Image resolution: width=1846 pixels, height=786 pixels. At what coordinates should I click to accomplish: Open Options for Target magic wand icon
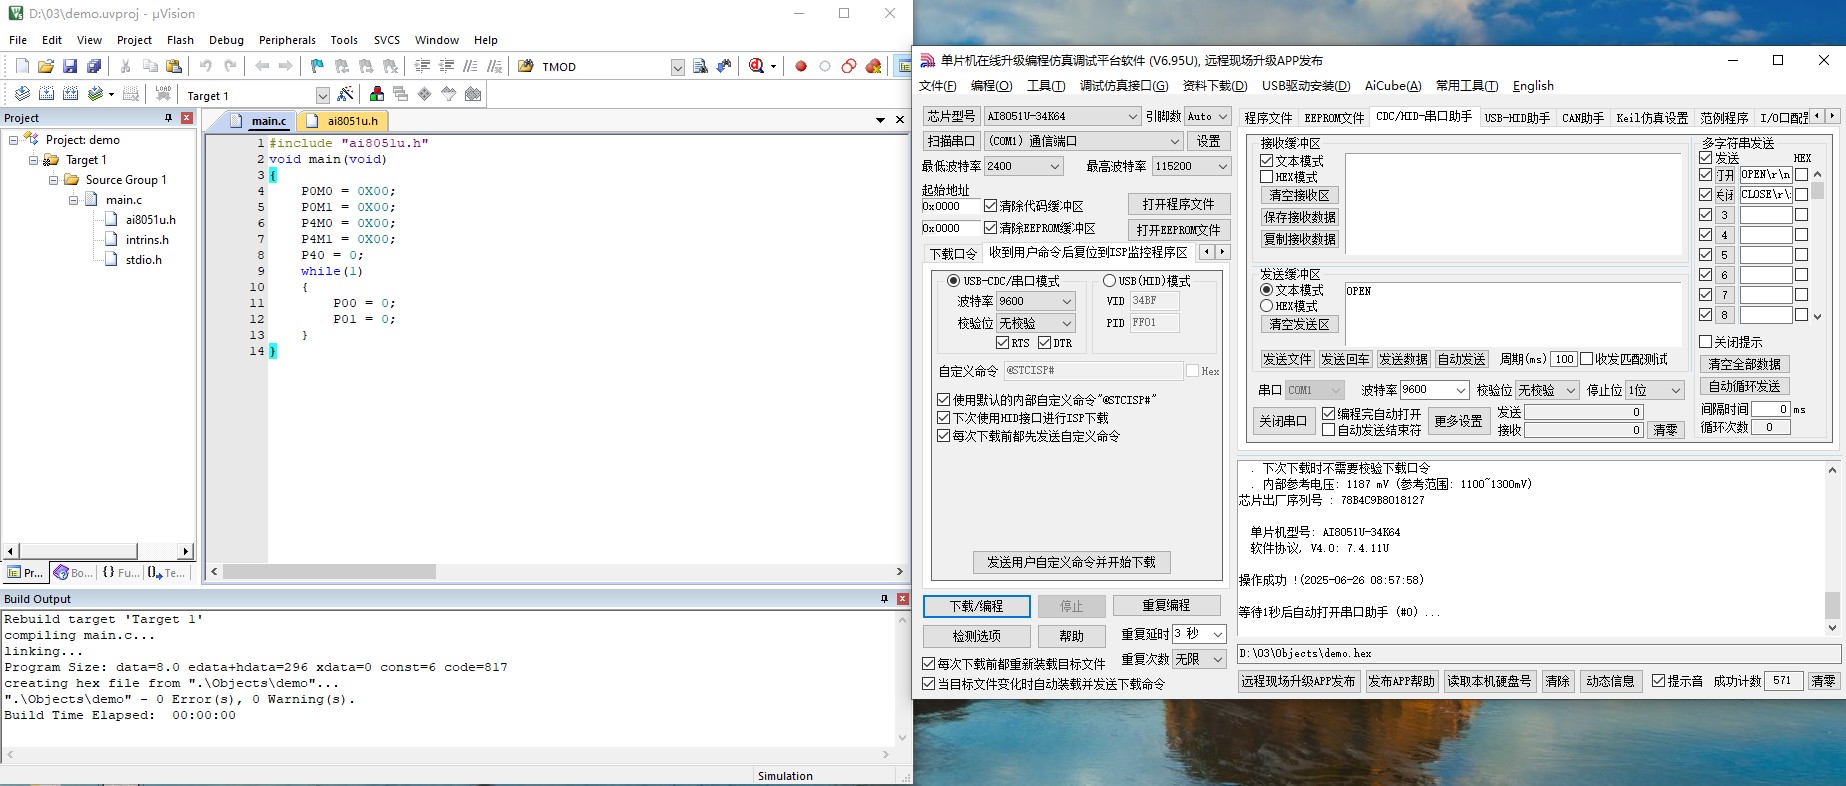click(x=346, y=94)
